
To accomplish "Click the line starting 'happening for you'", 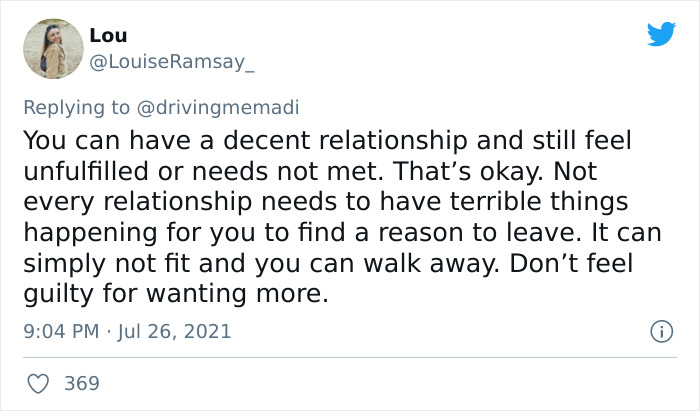I will 342,232.
